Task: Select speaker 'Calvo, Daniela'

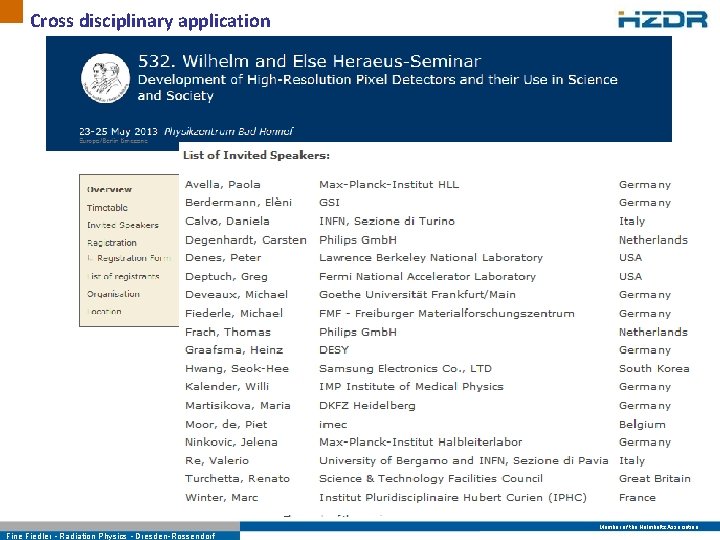Action: 227,221
